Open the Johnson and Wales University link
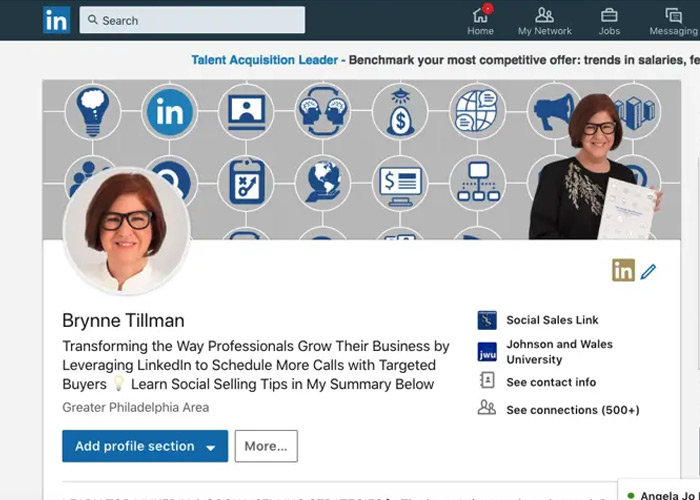The image size is (700, 500). coord(559,352)
